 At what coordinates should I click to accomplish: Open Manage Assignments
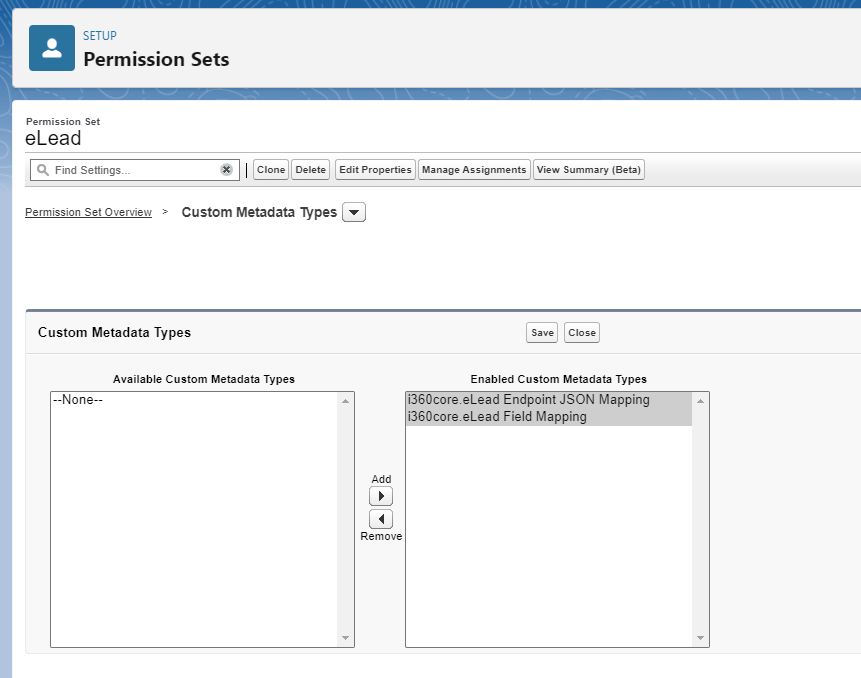tap(473, 169)
